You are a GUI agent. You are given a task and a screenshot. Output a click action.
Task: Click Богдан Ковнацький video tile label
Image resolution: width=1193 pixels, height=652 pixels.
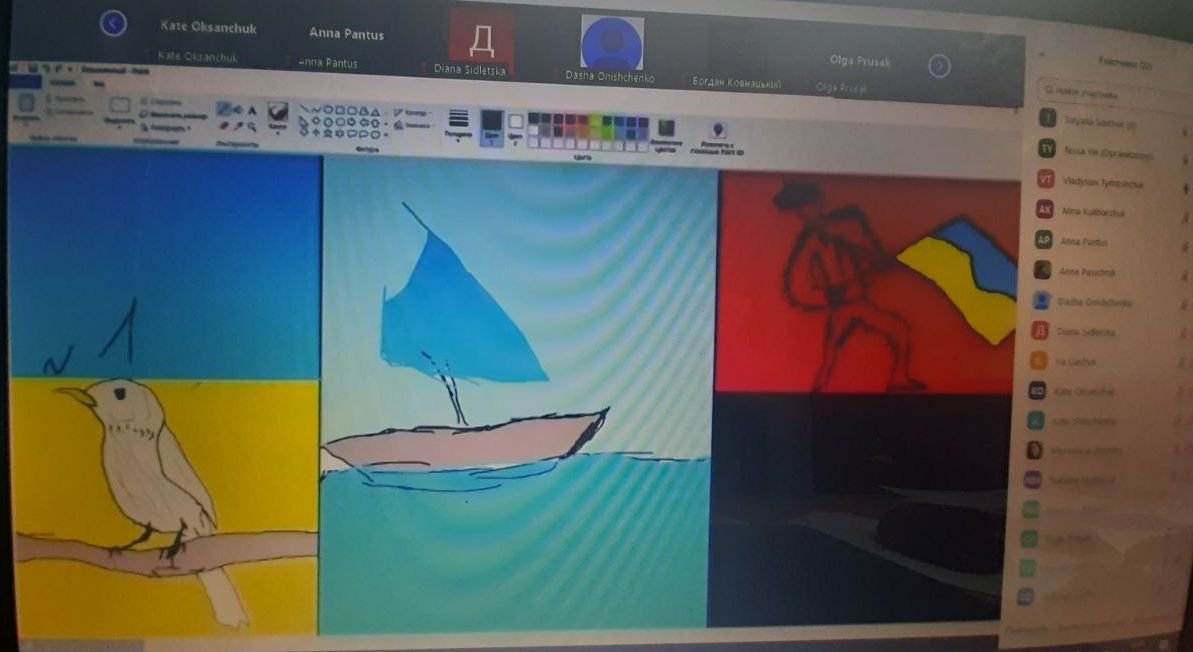pyautogui.click(x=736, y=83)
